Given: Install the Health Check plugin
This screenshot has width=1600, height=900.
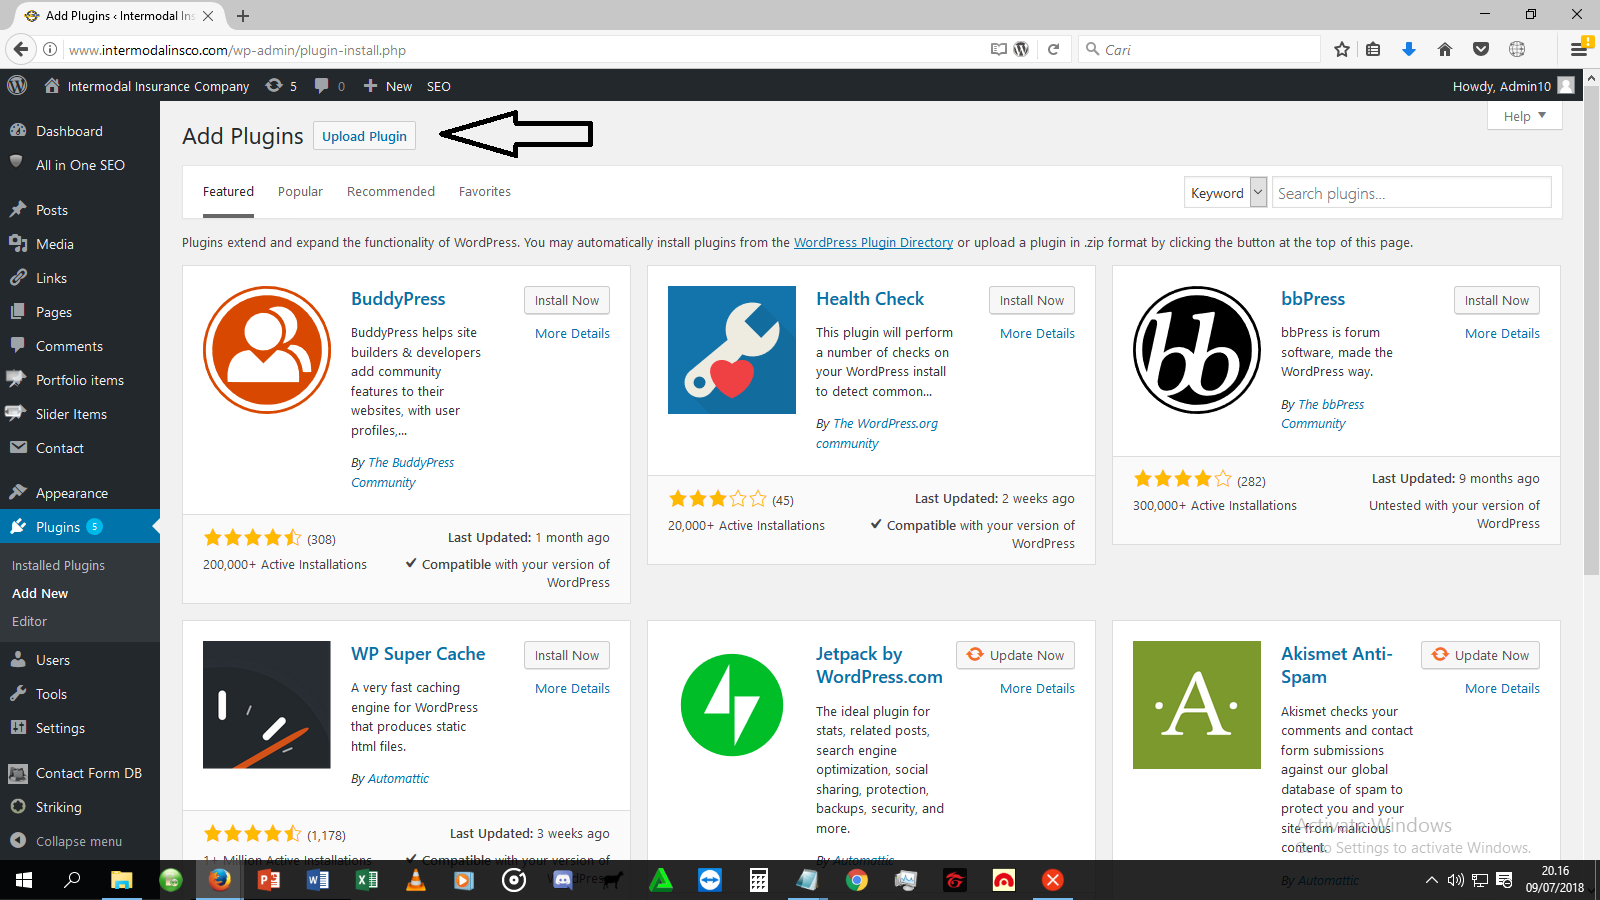Looking at the screenshot, I should (x=1031, y=300).
